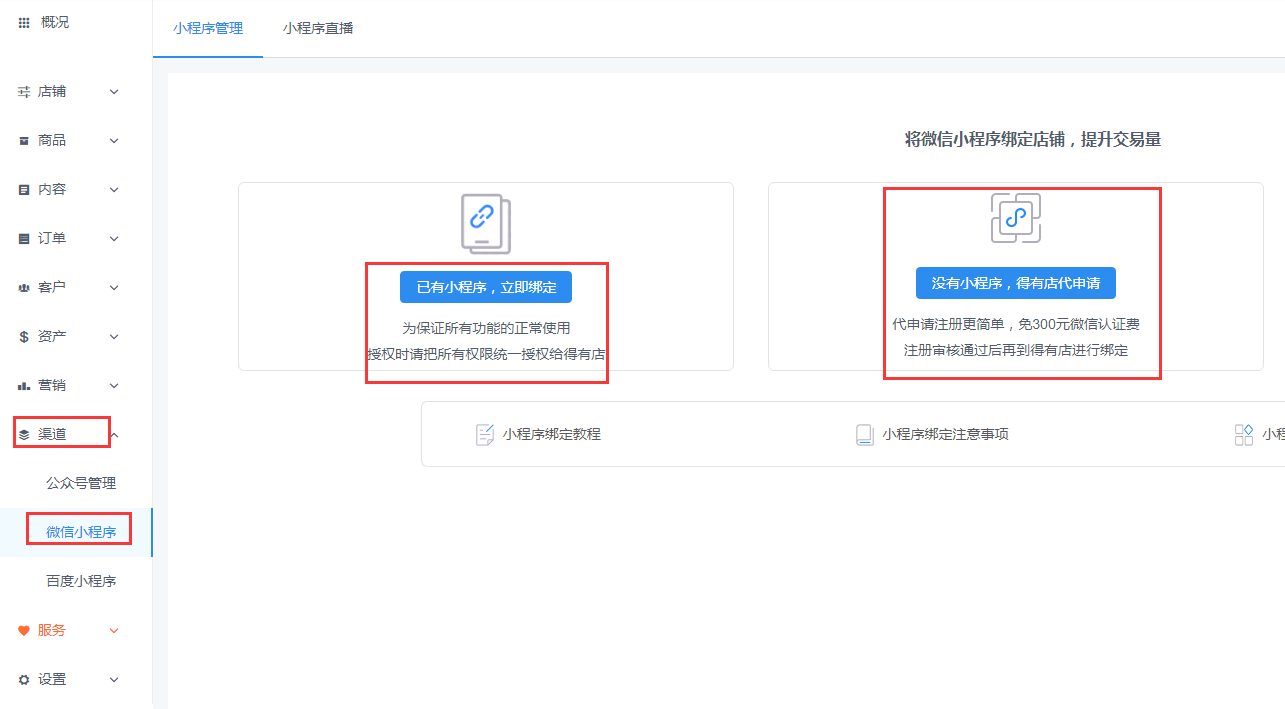Select the 小程序管理 tab
This screenshot has height=709, width=1285.
click(x=208, y=28)
